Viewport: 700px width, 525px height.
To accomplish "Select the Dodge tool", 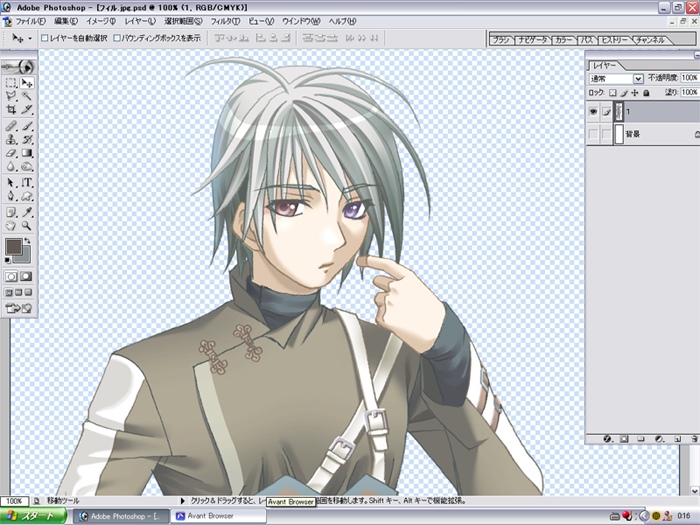I will (27, 167).
